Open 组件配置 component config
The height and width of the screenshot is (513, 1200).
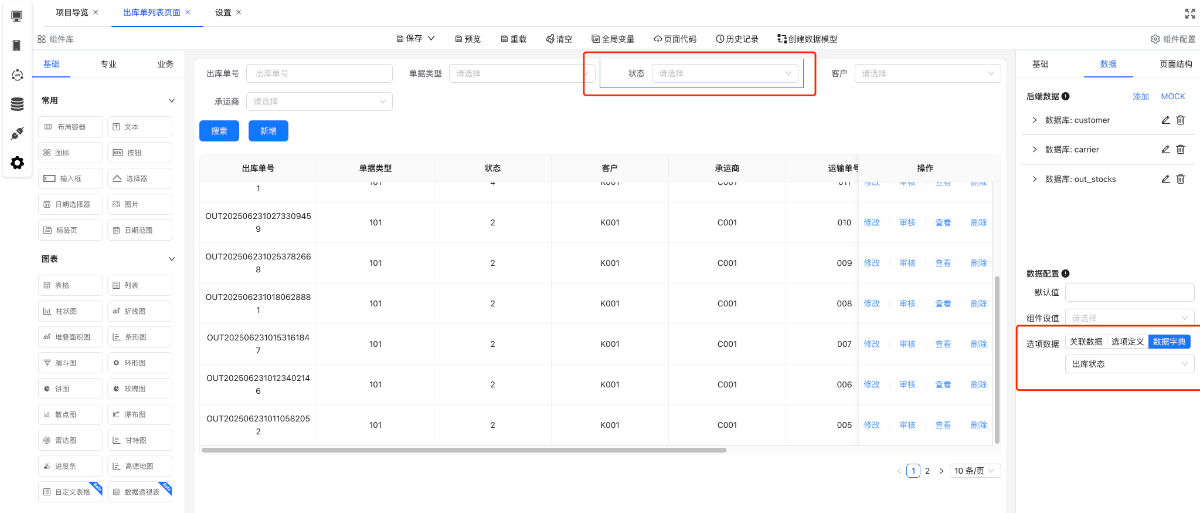tap(1173, 39)
